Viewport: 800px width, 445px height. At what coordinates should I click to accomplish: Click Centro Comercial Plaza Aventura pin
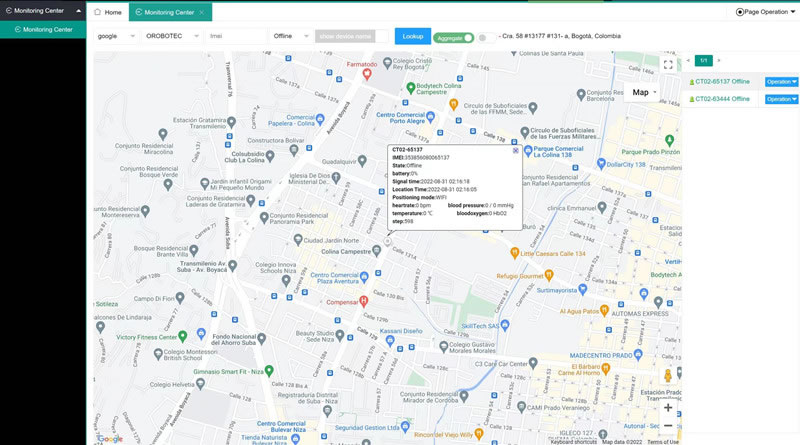click(x=364, y=278)
